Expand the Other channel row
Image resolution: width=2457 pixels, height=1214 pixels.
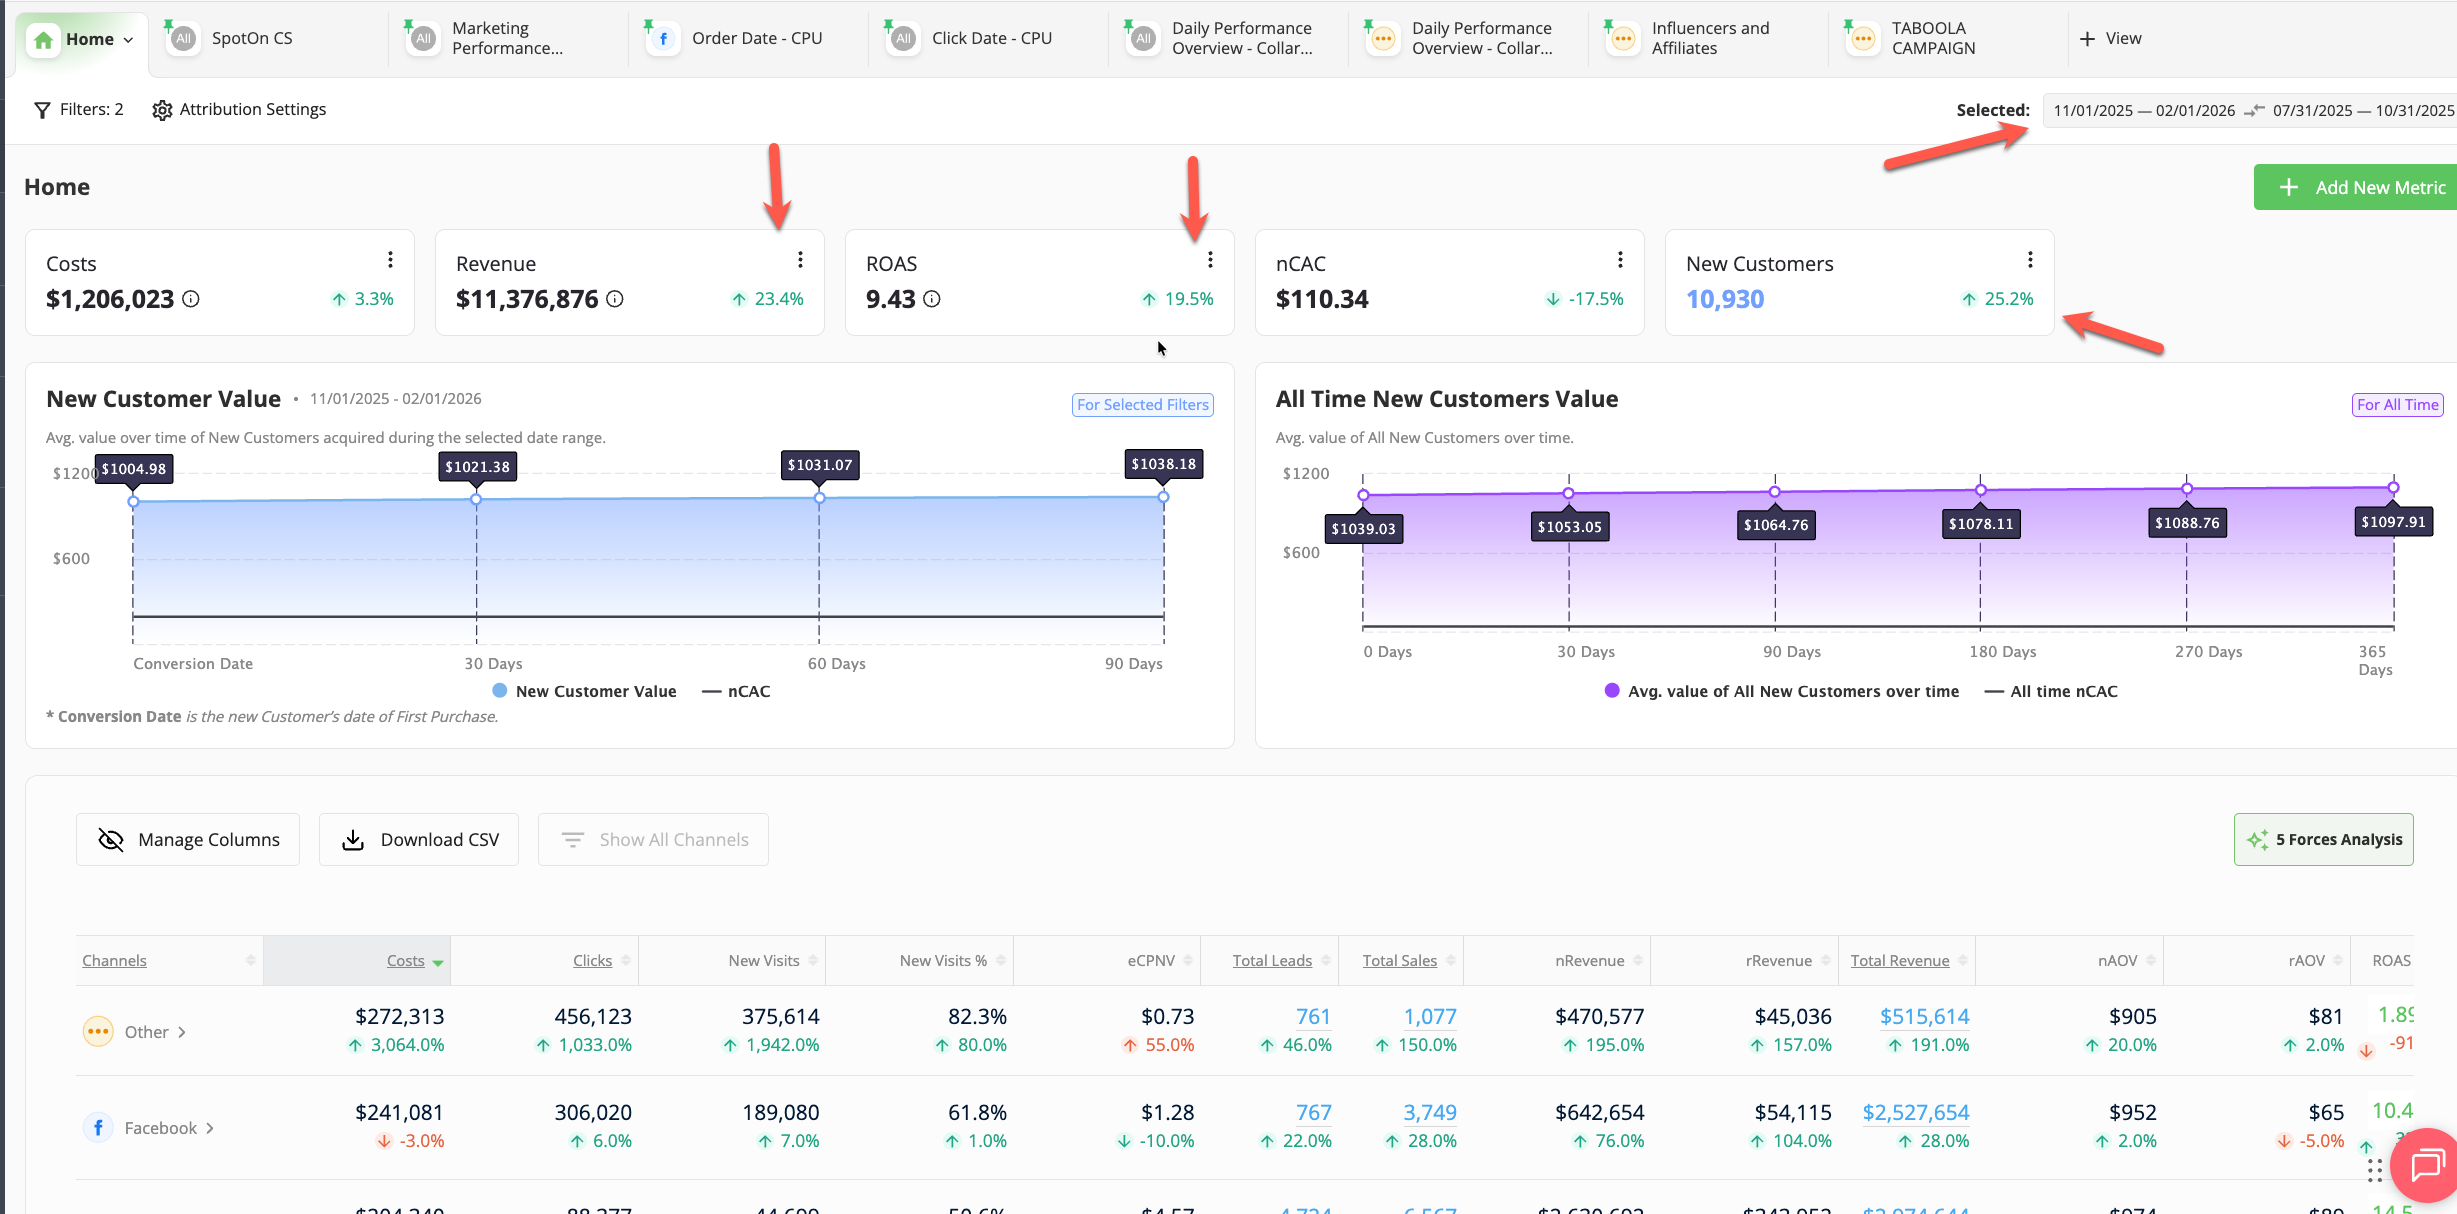click(182, 1032)
